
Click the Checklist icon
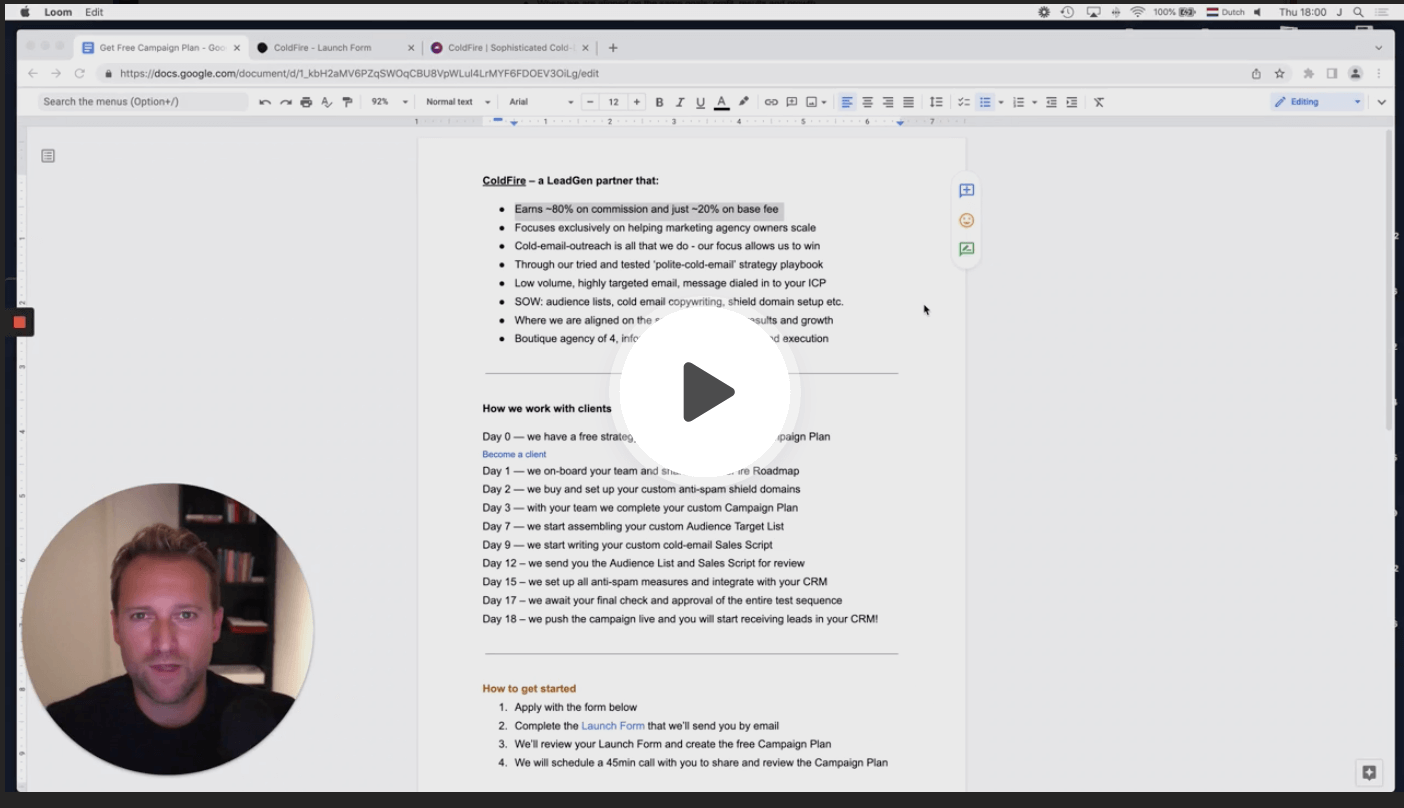[x=964, y=102]
